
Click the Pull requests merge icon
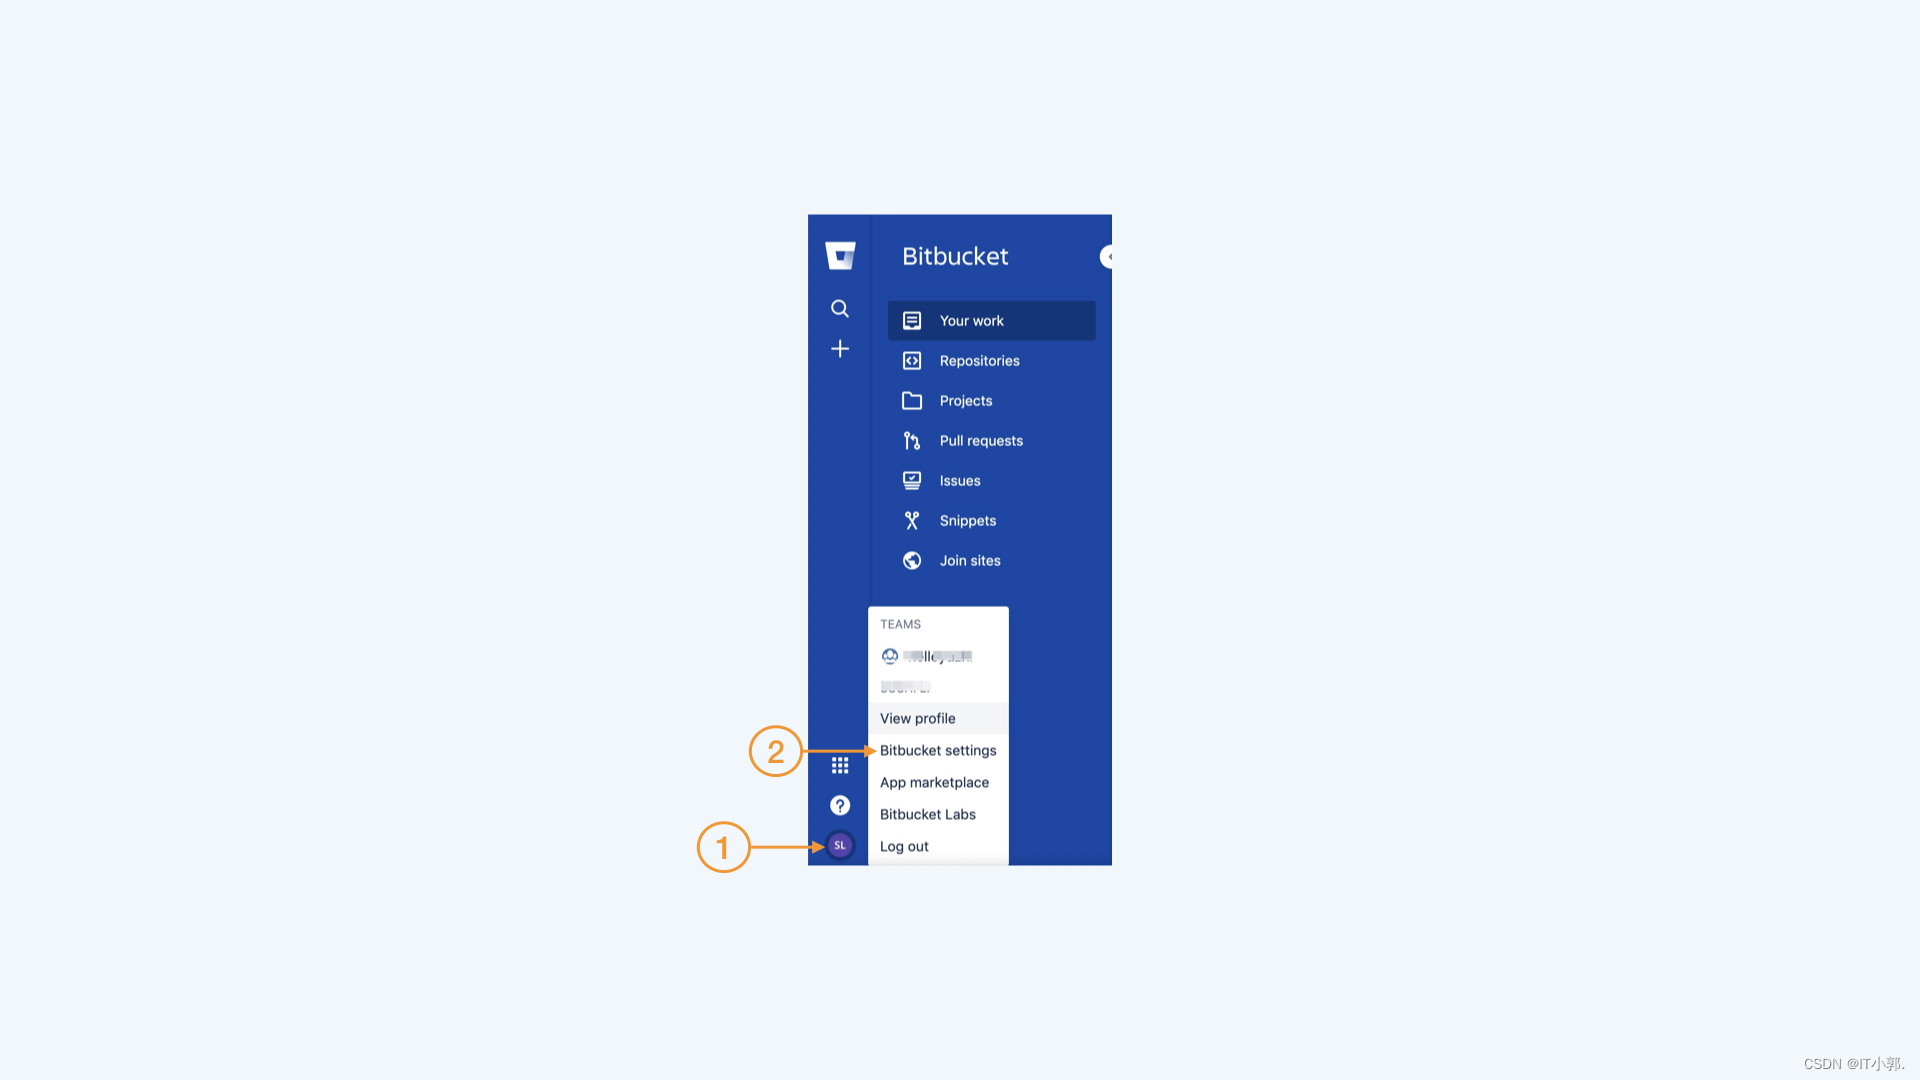(x=913, y=440)
